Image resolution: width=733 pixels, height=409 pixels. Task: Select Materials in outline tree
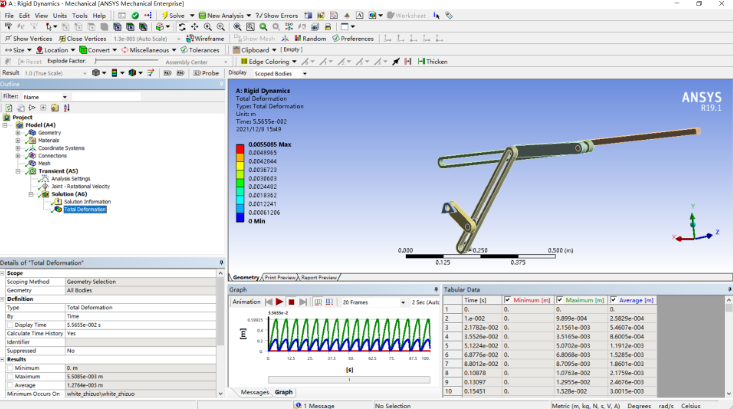point(49,140)
